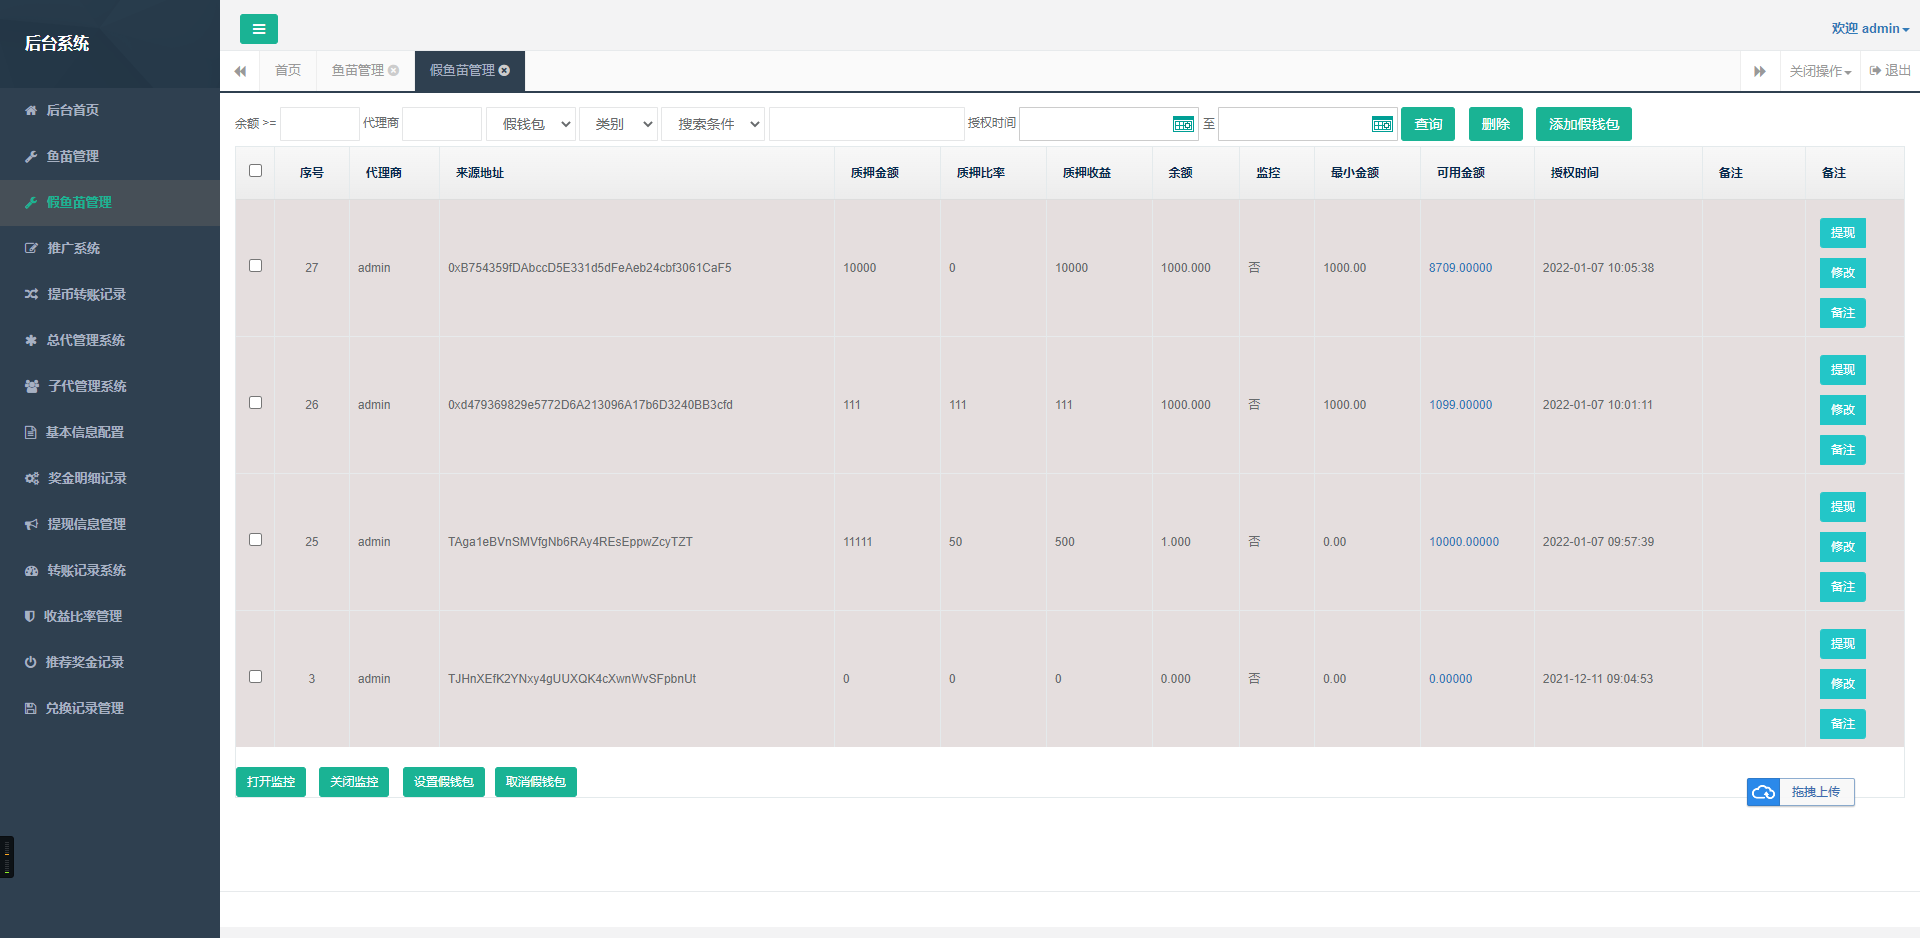This screenshot has height=938, width=1920.
Task: Open the 欢迎 admin user dropdown
Action: tap(1870, 28)
